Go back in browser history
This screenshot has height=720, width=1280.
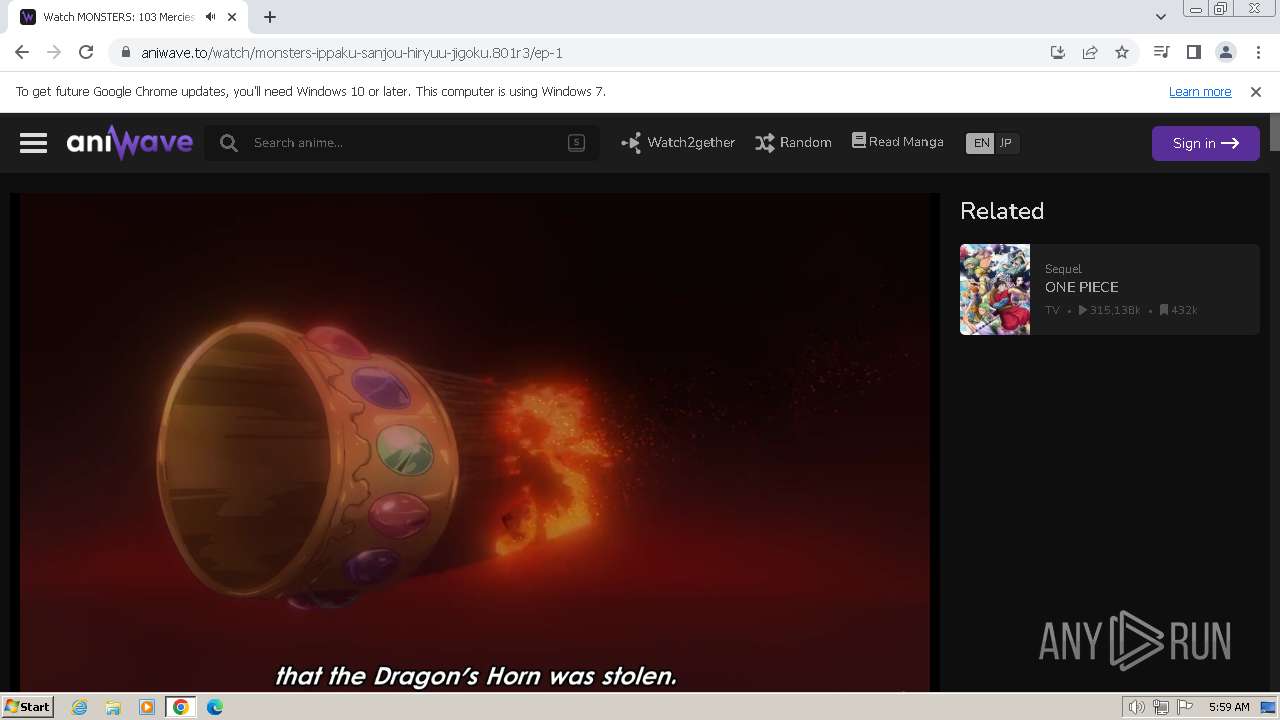[x=22, y=52]
